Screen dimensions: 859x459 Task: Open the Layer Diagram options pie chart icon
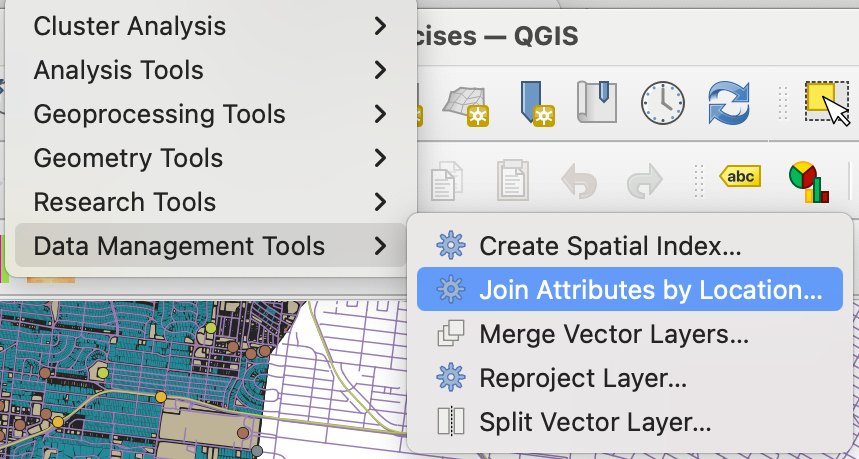[x=808, y=180]
